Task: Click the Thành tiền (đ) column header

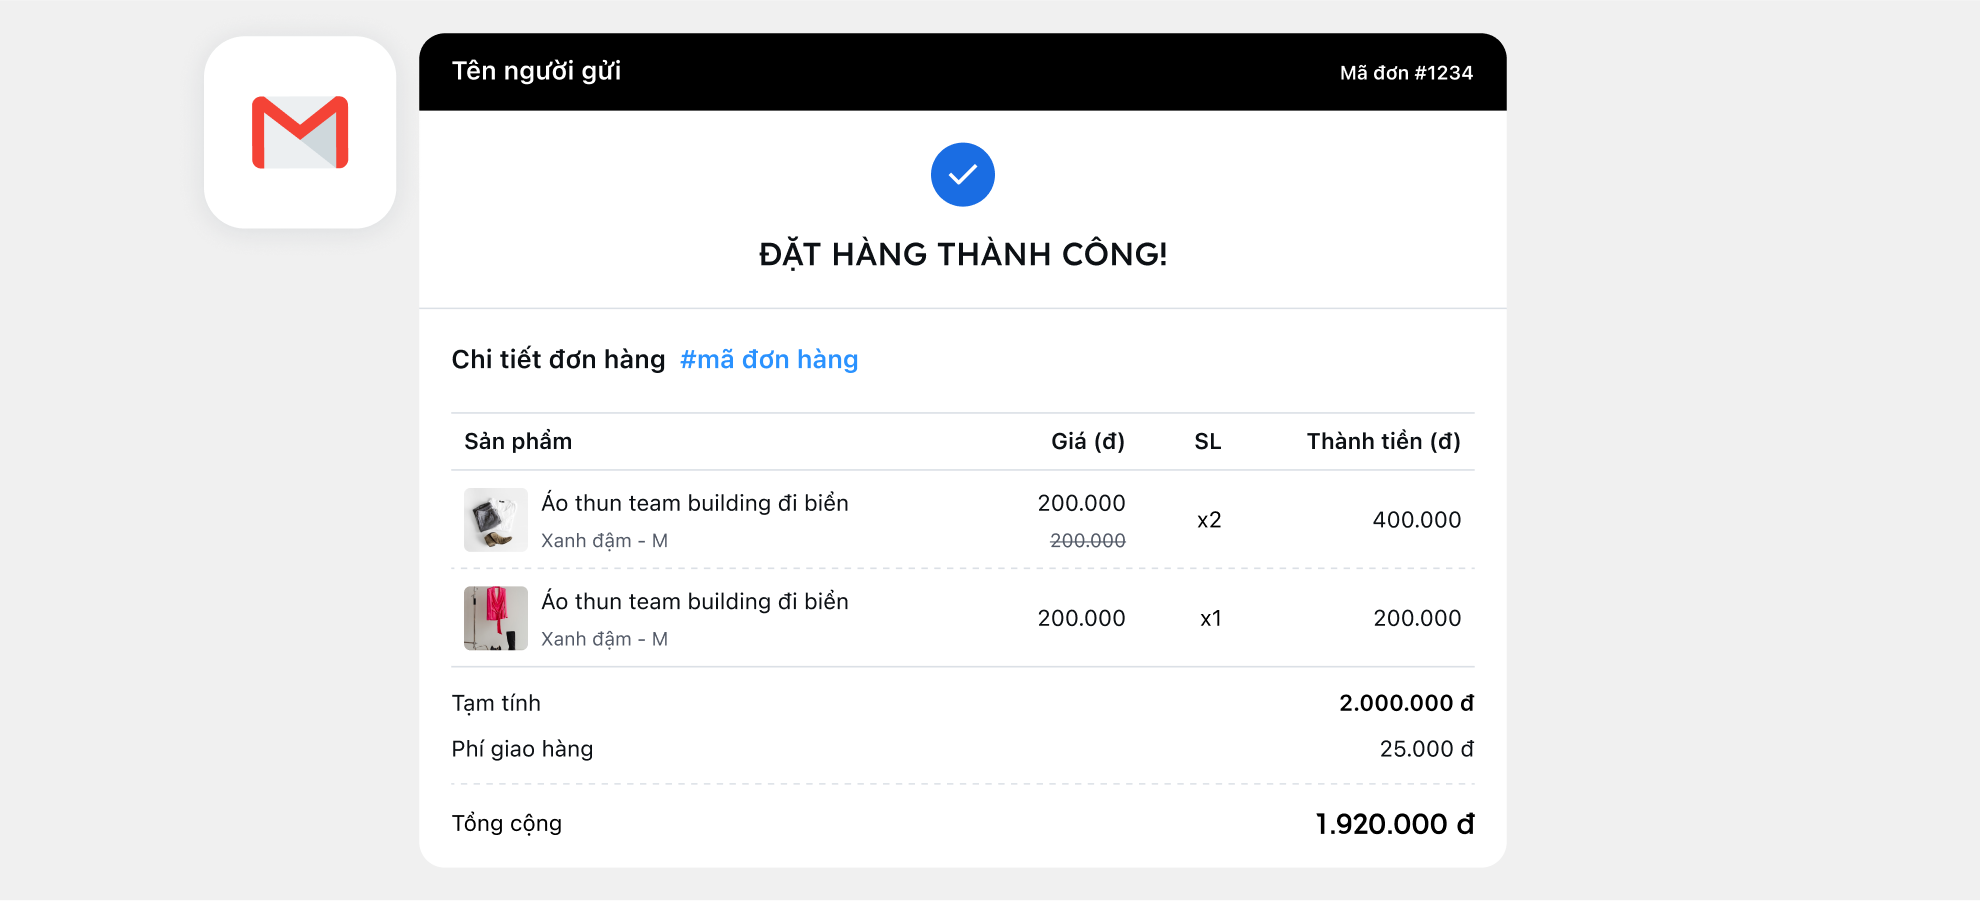Action: coord(1383,442)
